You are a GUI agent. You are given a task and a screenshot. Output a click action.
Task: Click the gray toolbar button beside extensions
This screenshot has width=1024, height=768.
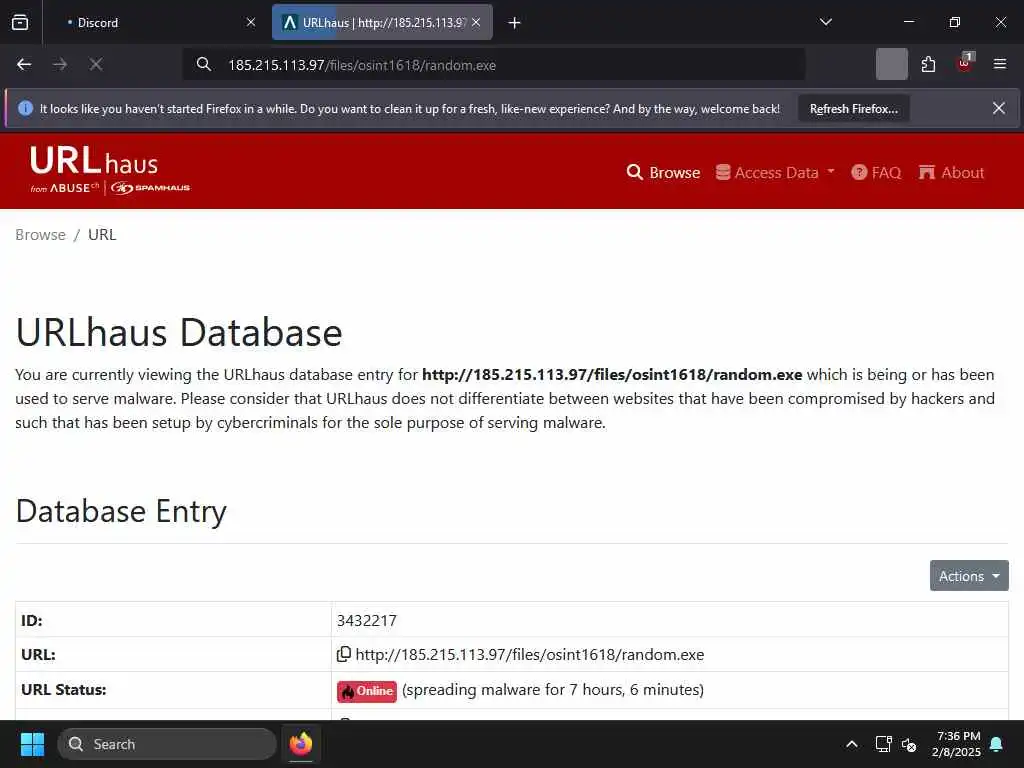pyautogui.click(x=891, y=64)
